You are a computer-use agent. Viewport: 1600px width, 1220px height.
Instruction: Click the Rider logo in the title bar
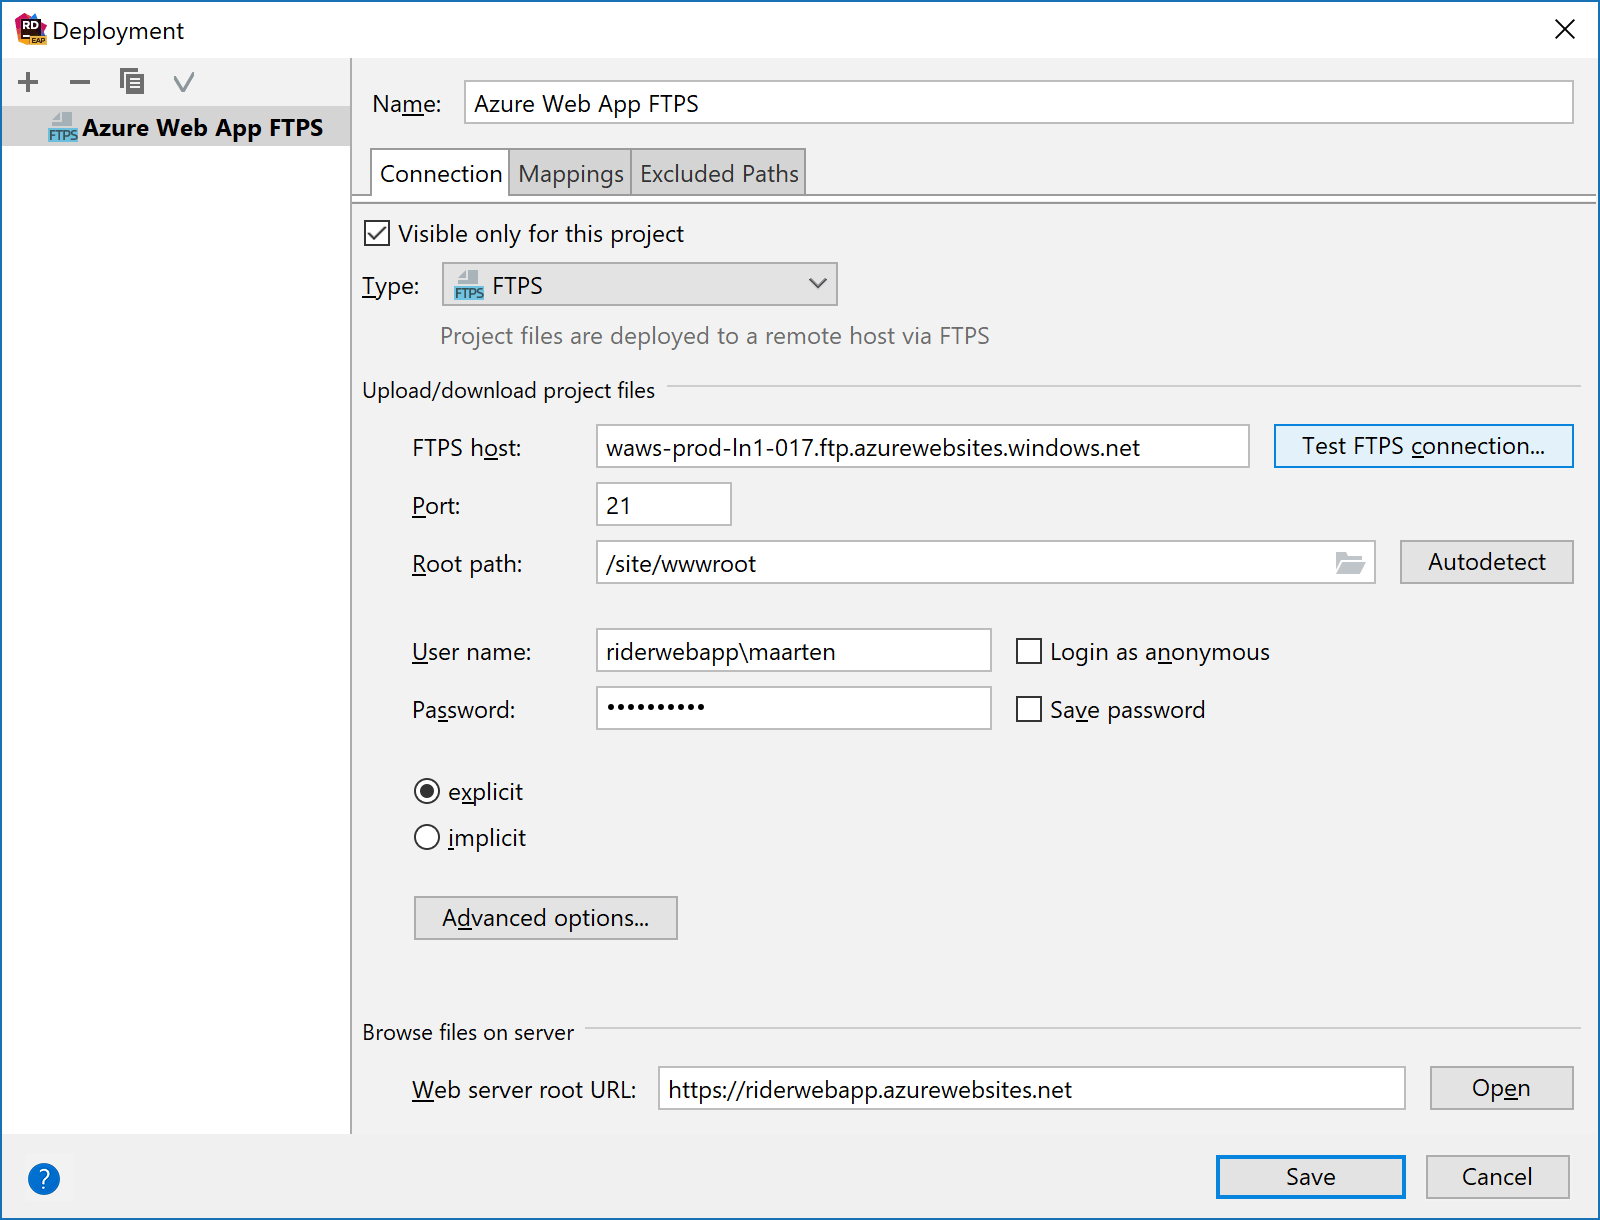coord(30,29)
